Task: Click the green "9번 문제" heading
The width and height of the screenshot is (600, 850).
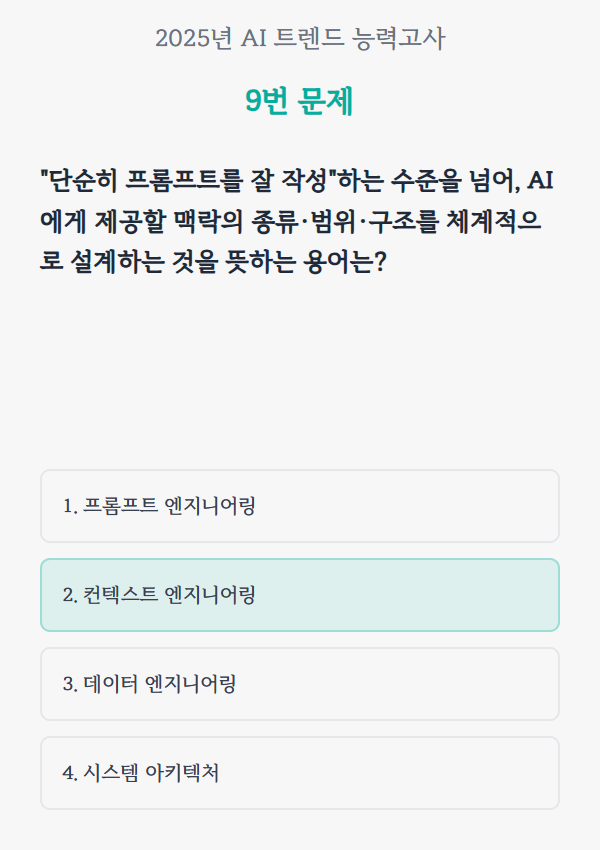Action: pyautogui.click(x=299, y=101)
